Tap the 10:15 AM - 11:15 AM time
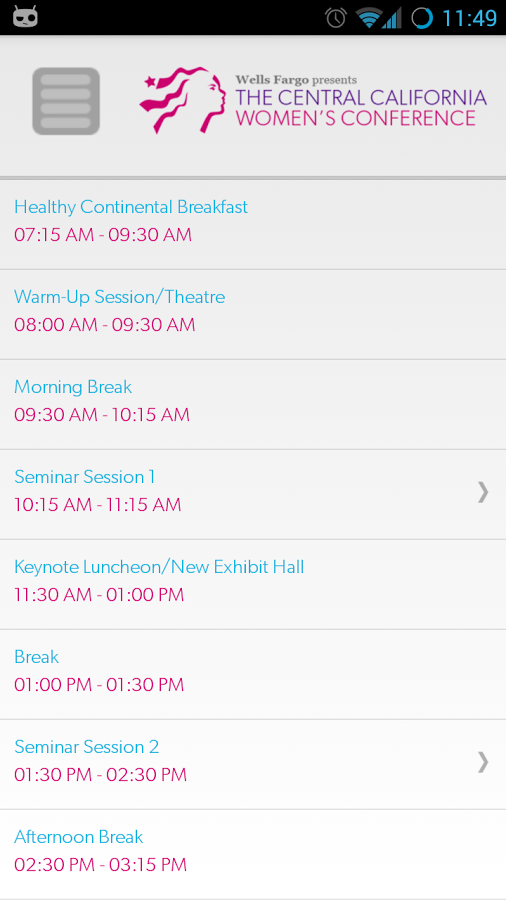 point(98,505)
